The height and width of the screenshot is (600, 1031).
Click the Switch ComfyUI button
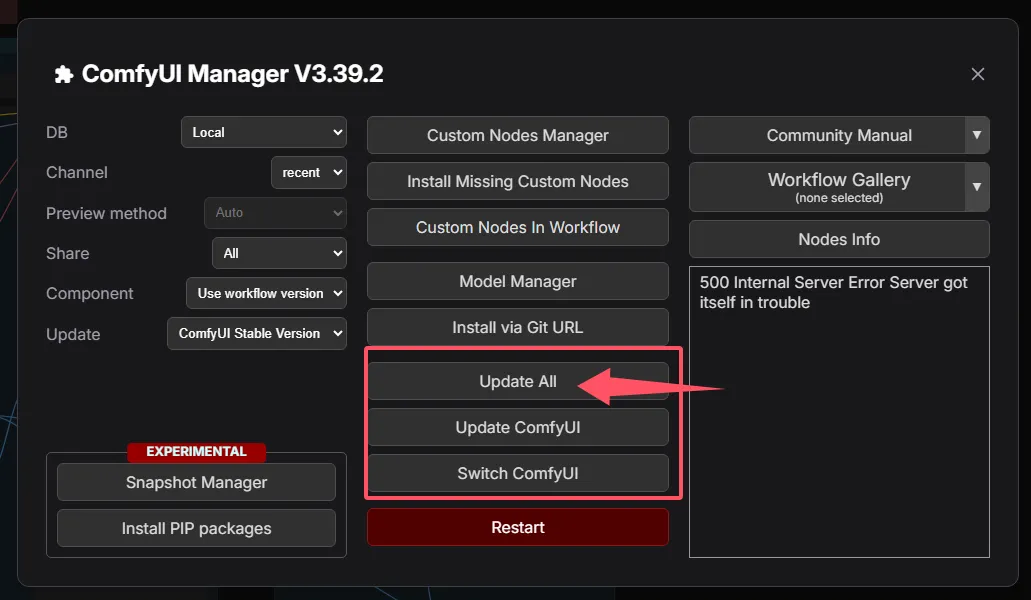tap(517, 473)
